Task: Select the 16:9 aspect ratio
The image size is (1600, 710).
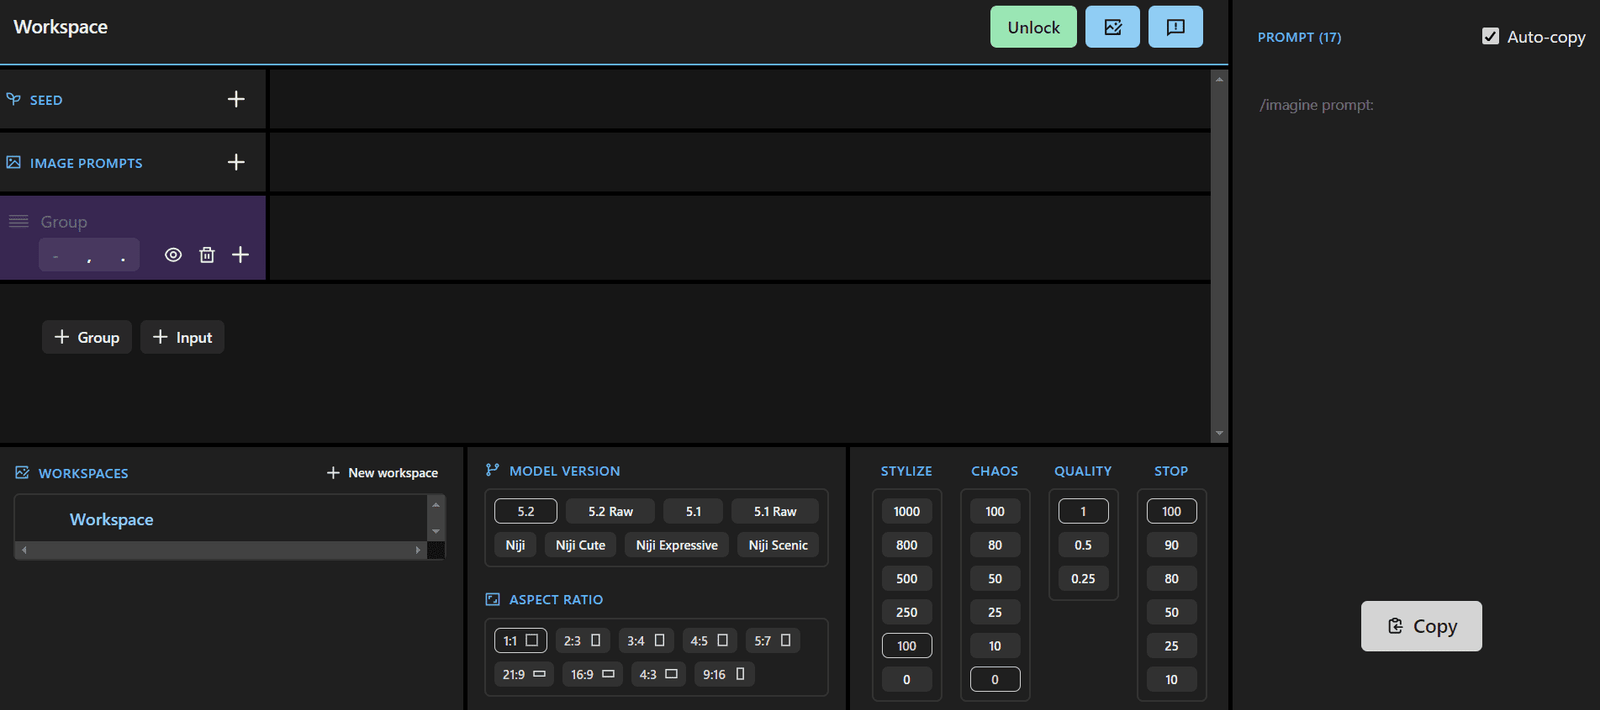Action: 592,674
